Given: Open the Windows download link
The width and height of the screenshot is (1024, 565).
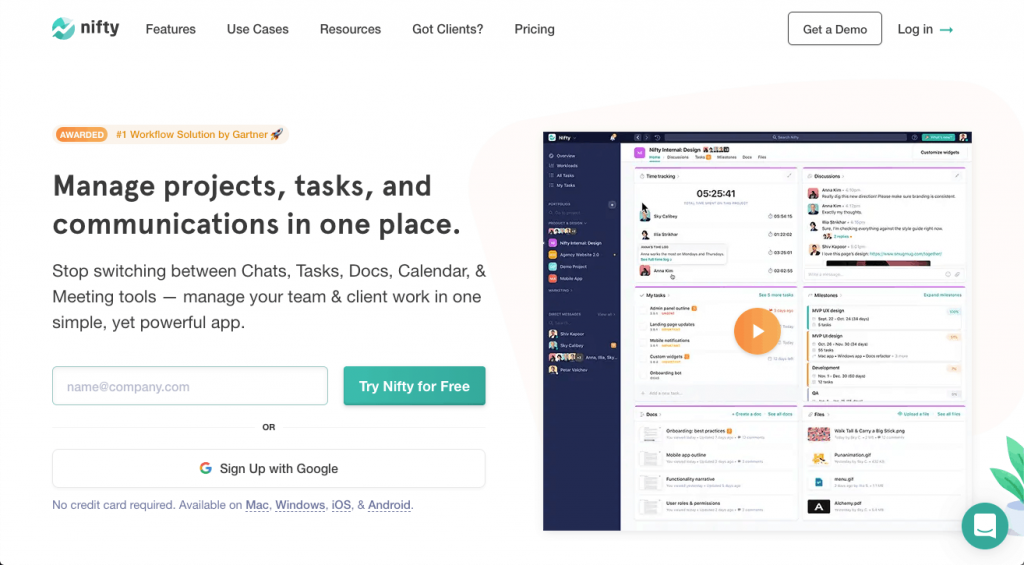Looking at the screenshot, I should pos(300,505).
